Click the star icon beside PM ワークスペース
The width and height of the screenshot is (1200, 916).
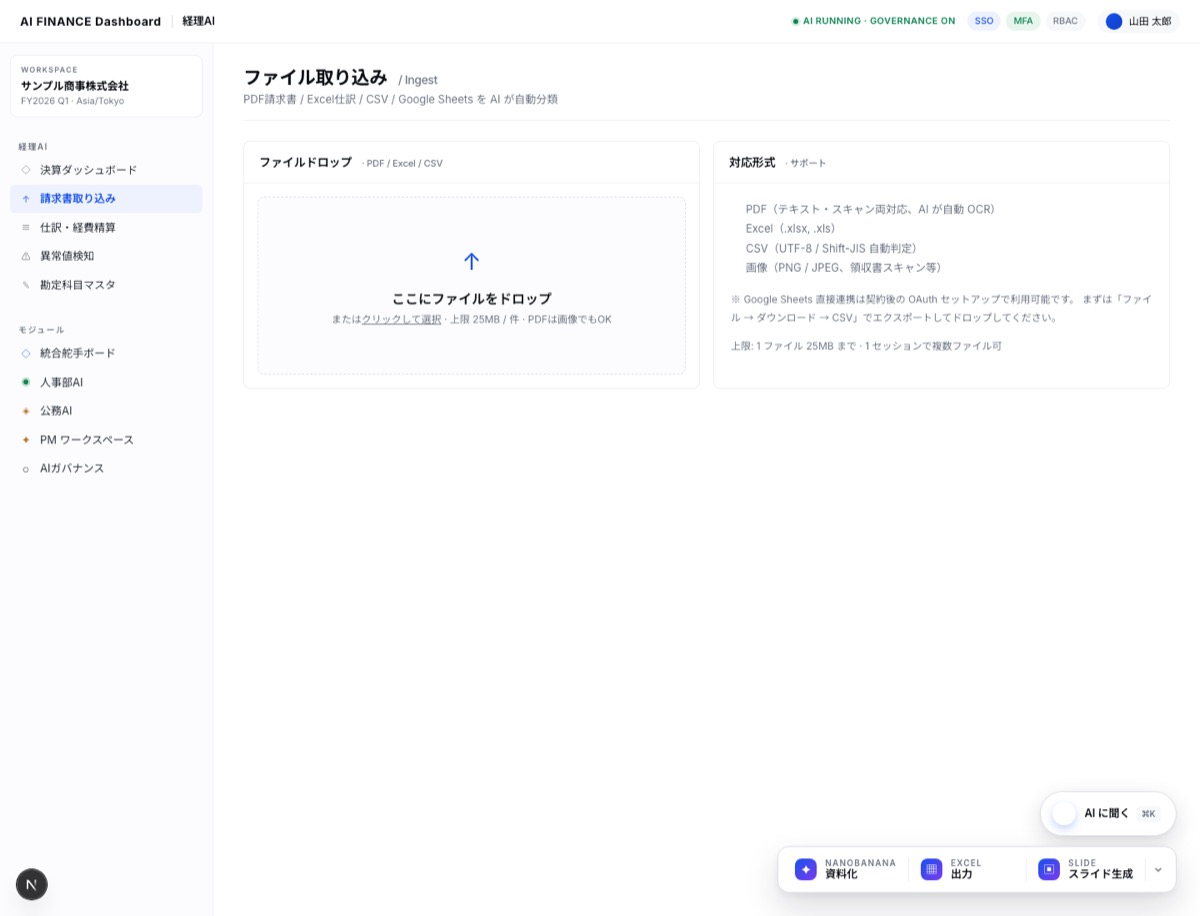point(26,440)
